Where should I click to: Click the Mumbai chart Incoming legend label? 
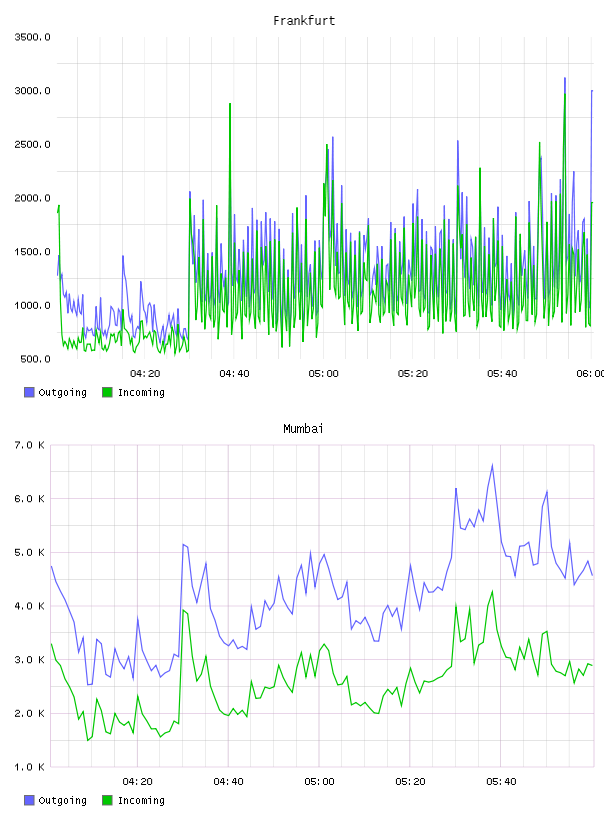click(x=141, y=801)
